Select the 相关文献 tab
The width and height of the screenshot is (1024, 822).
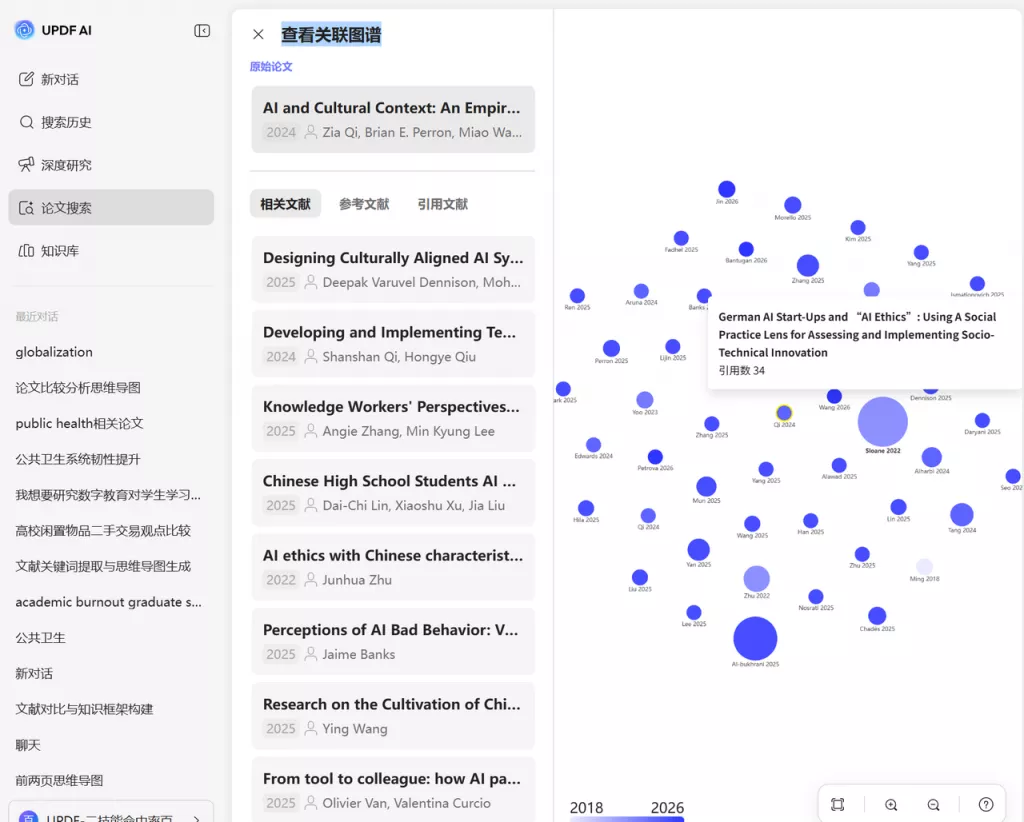click(285, 204)
